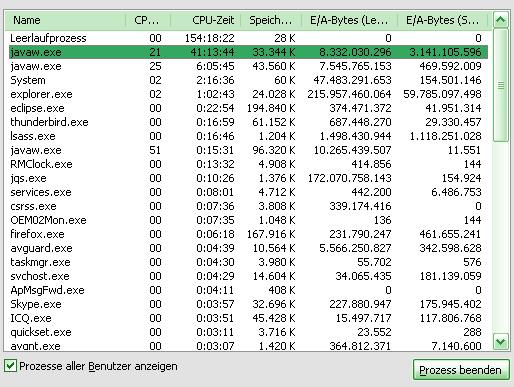The height and width of the screenshot is (387, 514).
Task: Sort by E/A-Bytes (S... column header
Action: [442, 20]
